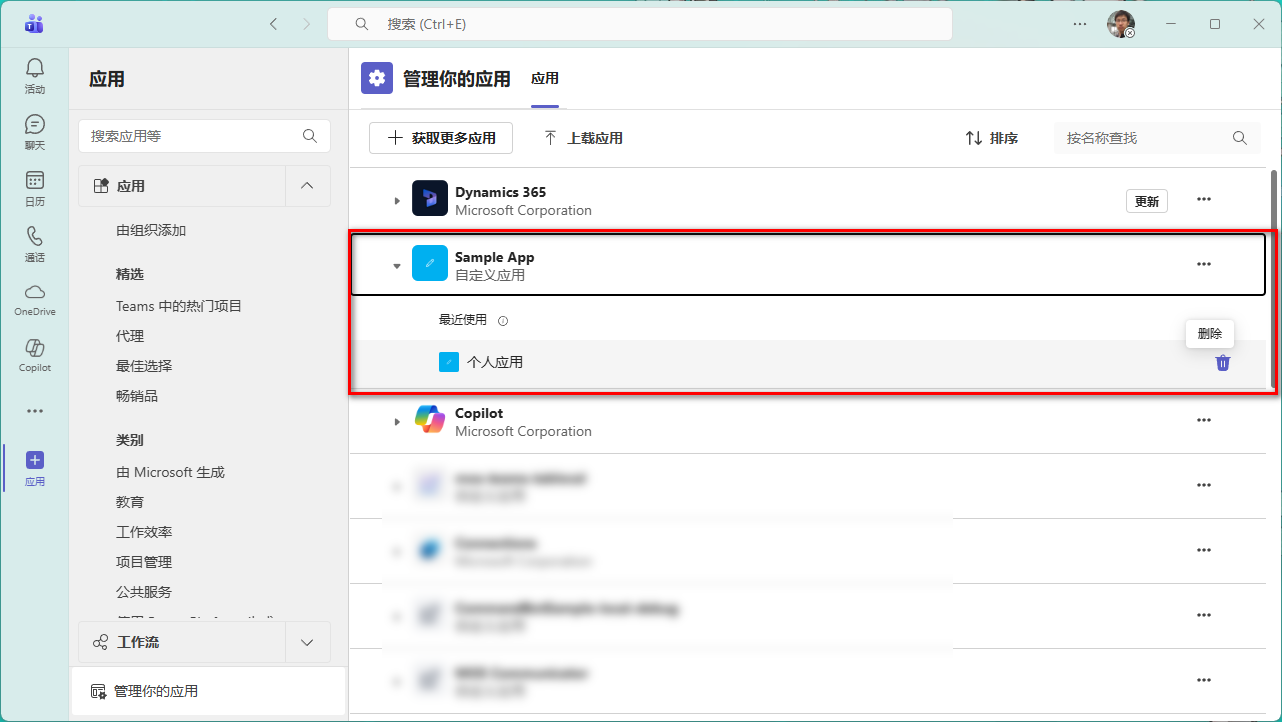Viewport: 1282px width, 722px height.
Task: Click the trash delete icon for personal app
Action: click(x=1223, y=362)
